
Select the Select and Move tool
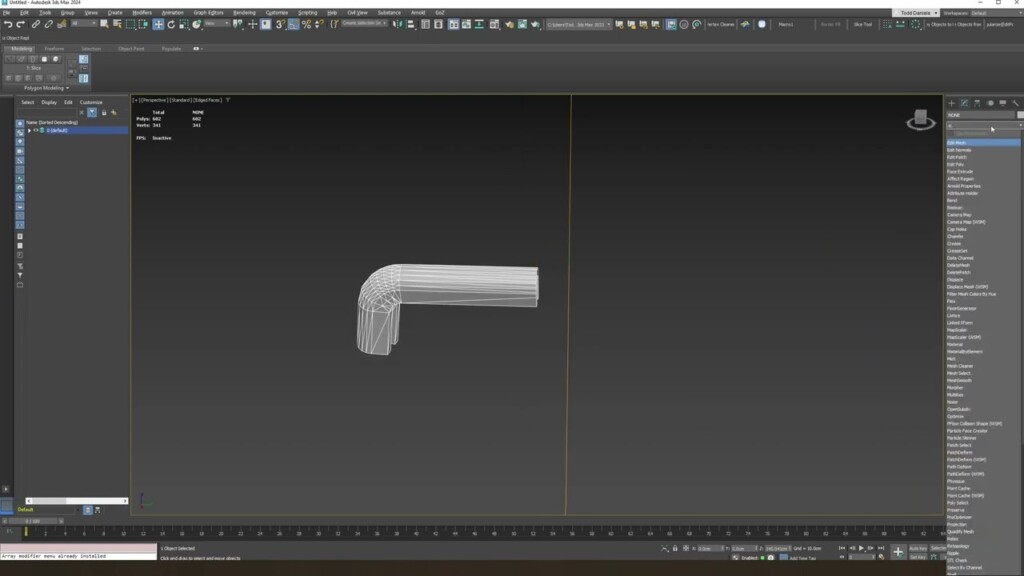pos(157,25)
